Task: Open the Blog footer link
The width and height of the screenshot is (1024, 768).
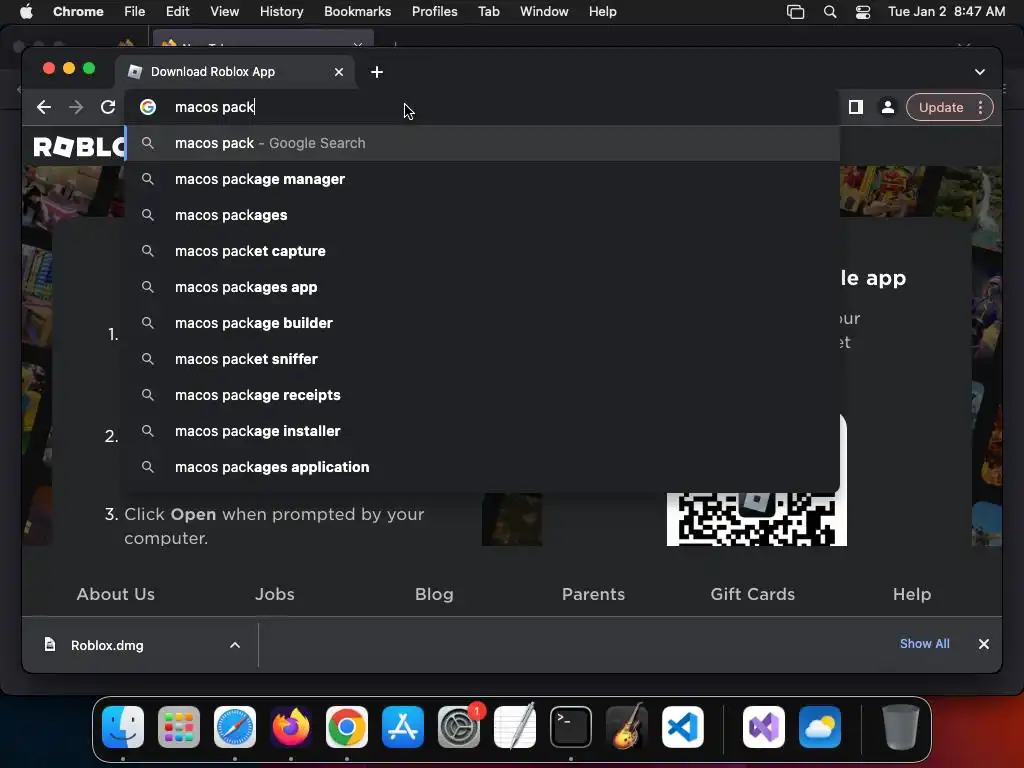Action: (434, 594)
